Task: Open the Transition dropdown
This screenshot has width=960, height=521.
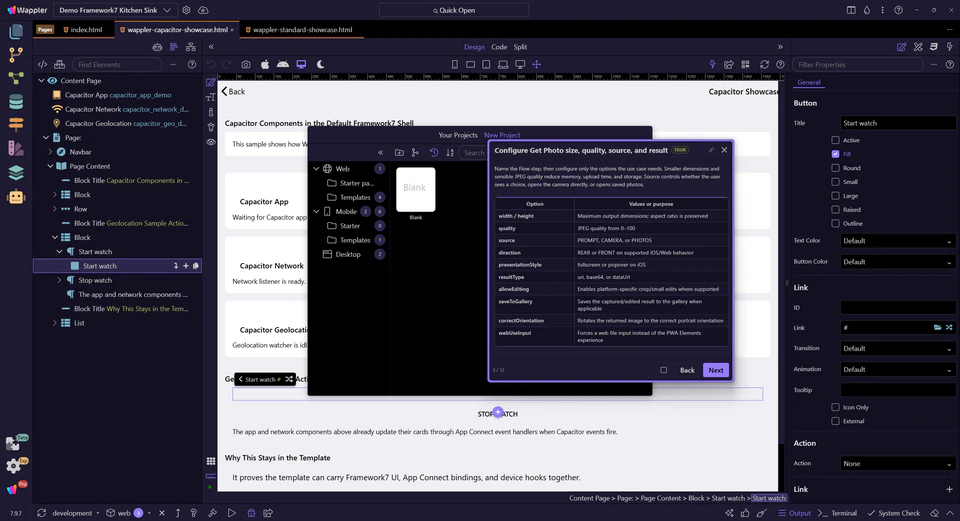Action: (897, 348)
